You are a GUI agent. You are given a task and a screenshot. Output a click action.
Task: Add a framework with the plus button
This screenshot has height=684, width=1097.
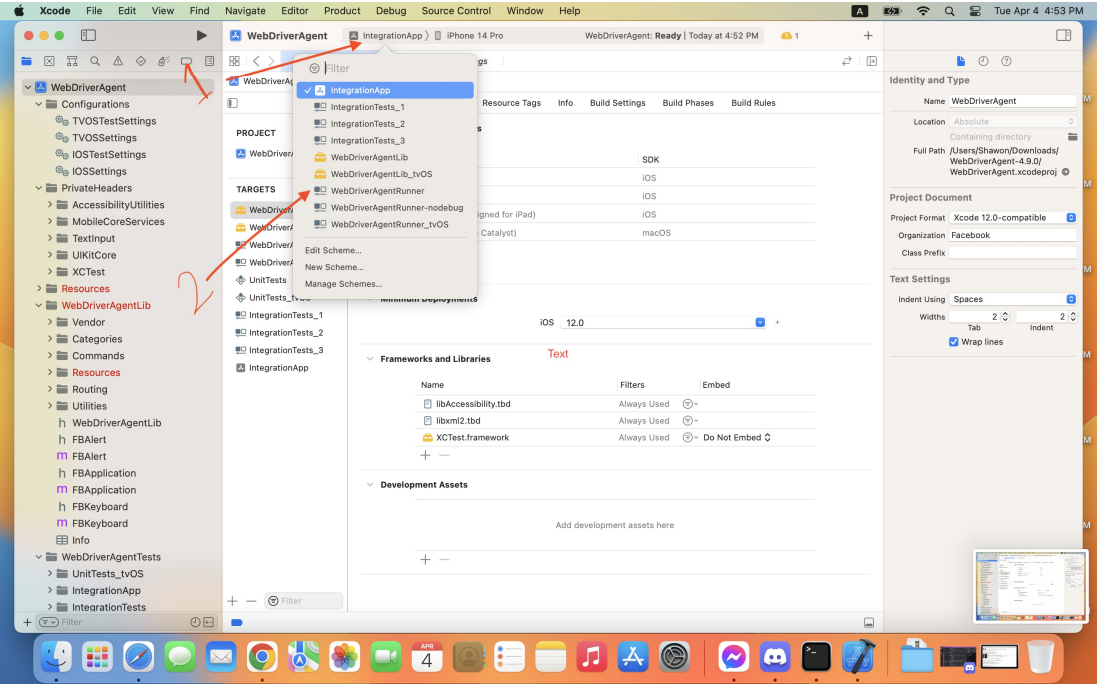coord(425,455)
